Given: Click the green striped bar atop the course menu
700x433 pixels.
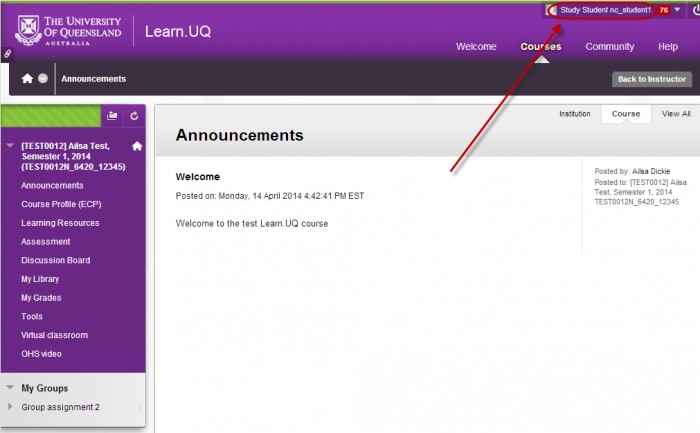Looking at the screenshot, I should click(x=51, y=116).
